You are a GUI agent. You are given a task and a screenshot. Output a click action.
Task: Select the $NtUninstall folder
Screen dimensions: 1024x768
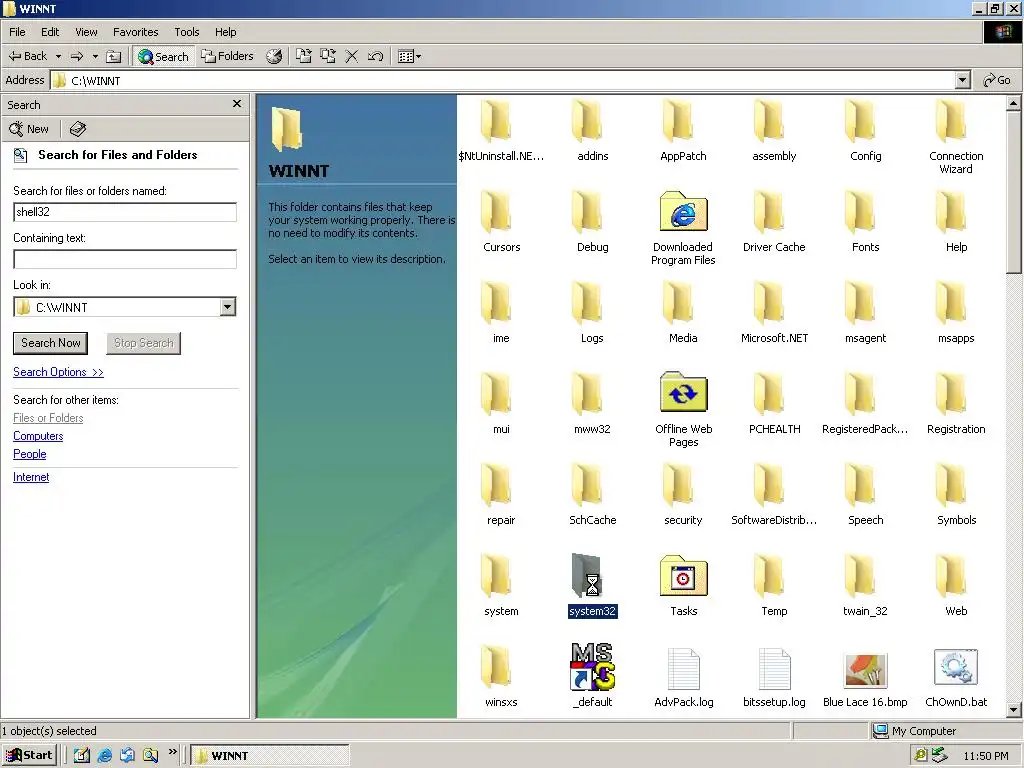click(501, 129)
